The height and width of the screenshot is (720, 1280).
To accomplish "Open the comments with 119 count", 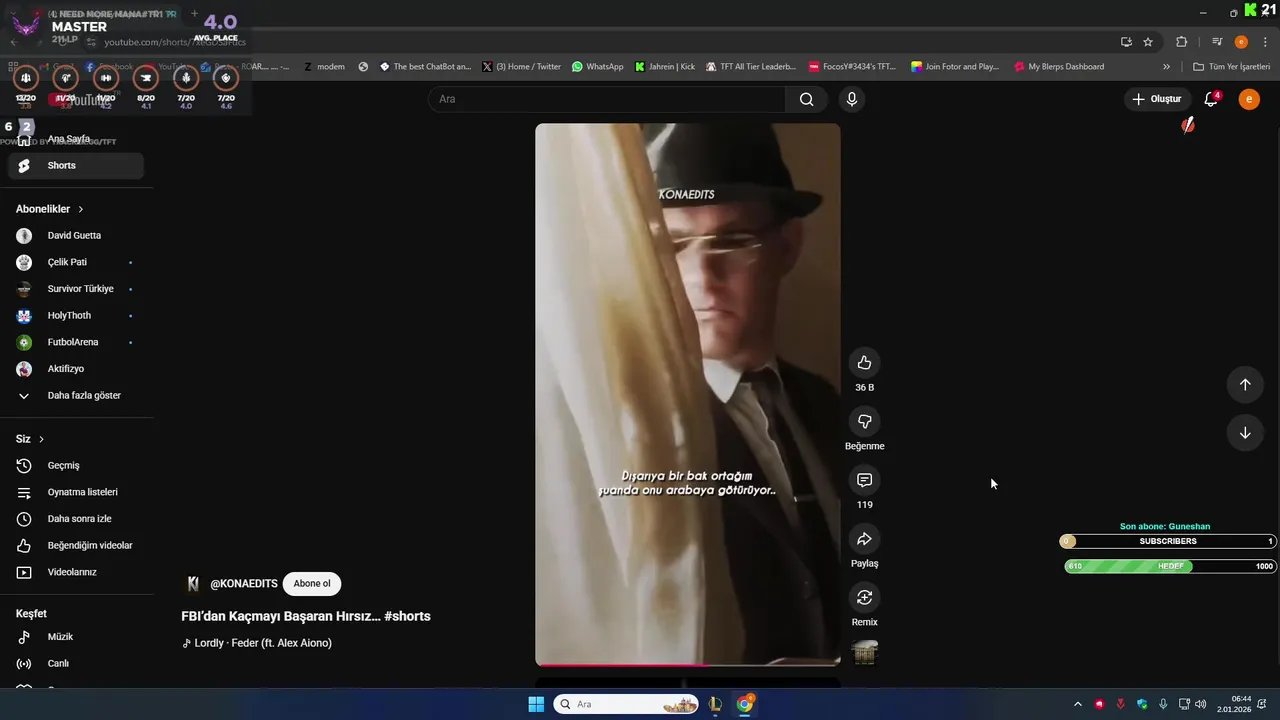I will pos(864,480).
